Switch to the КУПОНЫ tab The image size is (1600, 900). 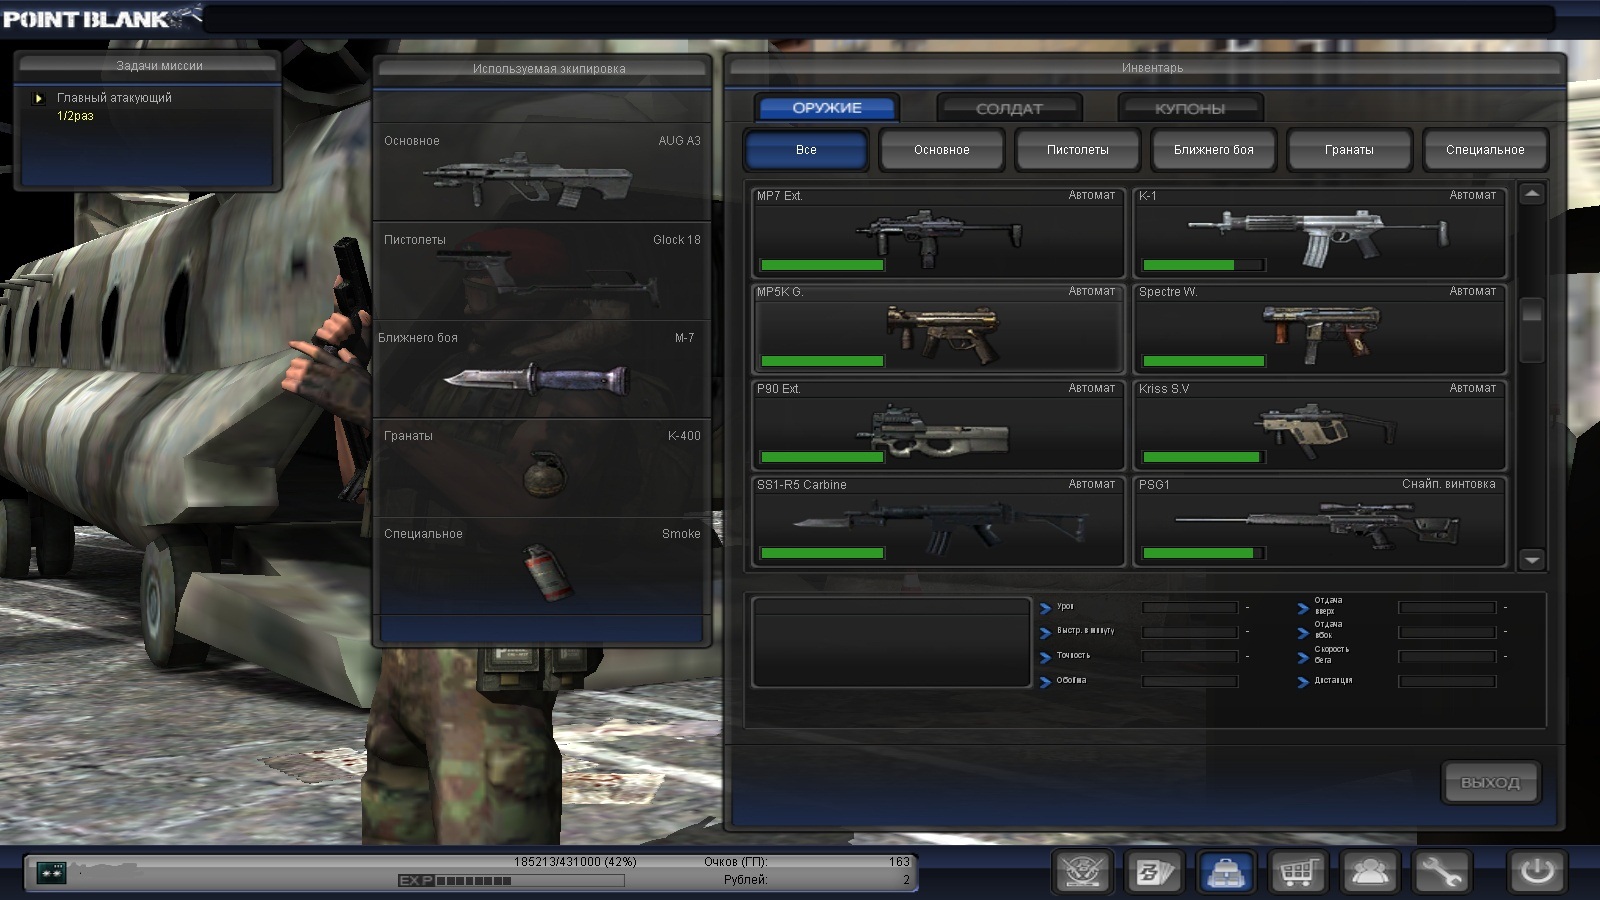(1189, 108)
